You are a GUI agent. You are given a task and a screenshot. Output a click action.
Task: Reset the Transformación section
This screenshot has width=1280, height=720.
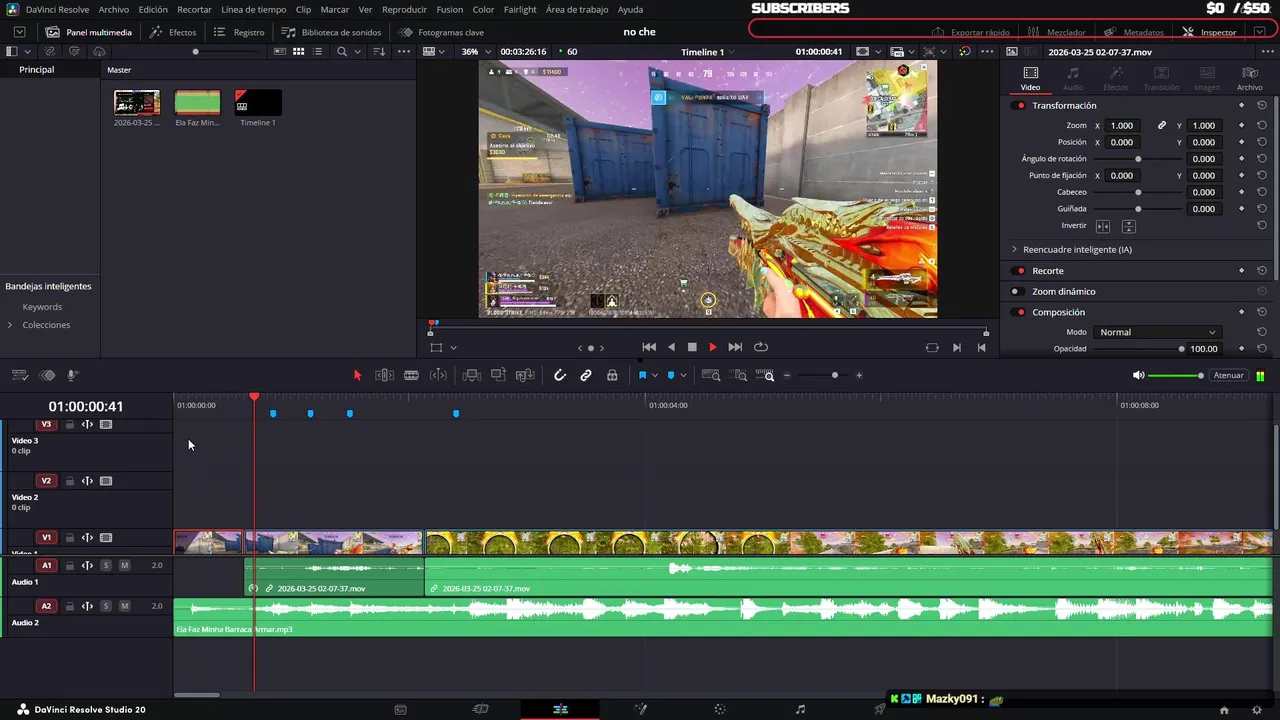(1262, 105)
